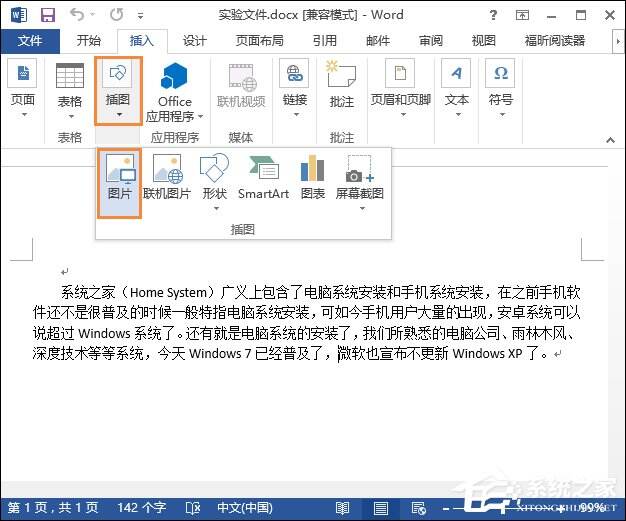The image size is (626, 521).
Task: Switch to Read Mode view
Action: (x=343, y=508)
